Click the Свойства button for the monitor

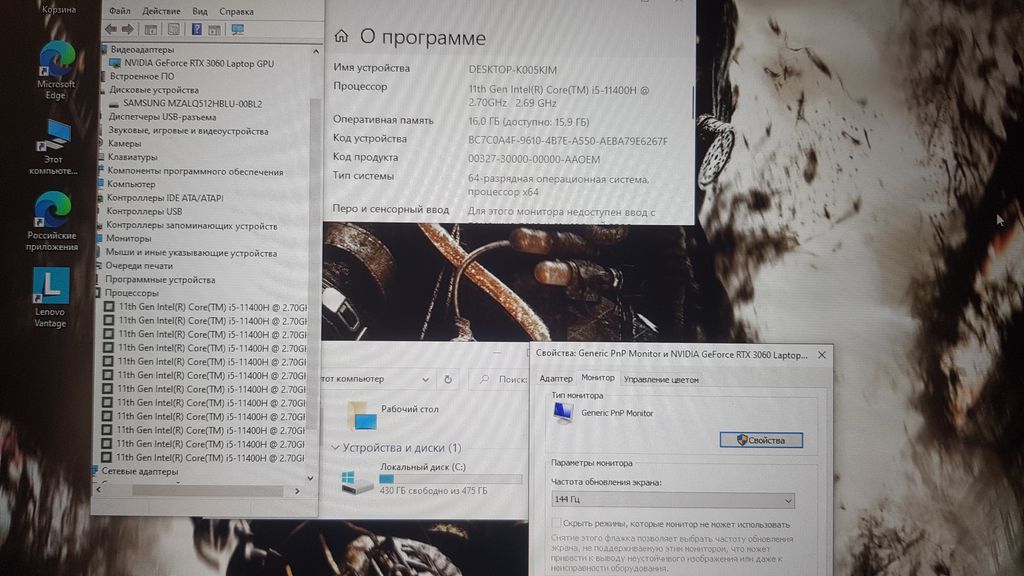pyautogui.click(x=761, y=440)
